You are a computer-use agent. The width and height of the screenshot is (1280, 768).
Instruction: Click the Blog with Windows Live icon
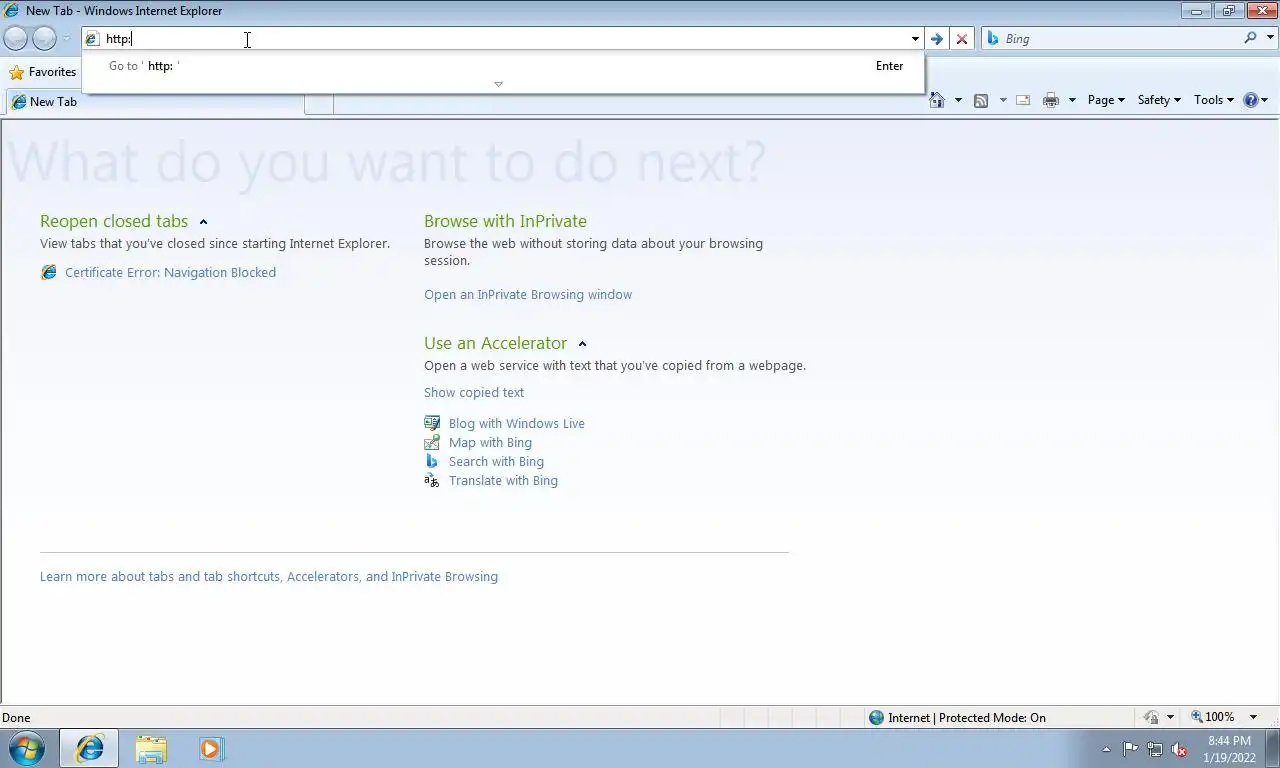tap(432, 423)
